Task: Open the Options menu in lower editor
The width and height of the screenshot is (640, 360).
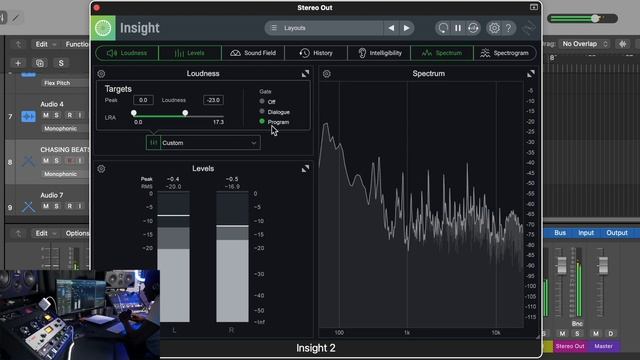Action: click(77, 233)
